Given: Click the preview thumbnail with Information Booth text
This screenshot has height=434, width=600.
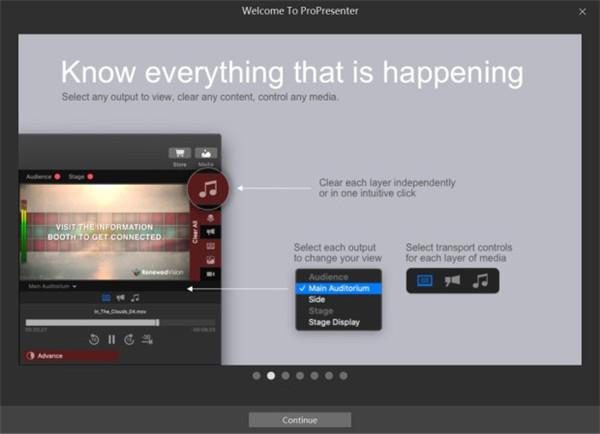Looking at the screenshot, I should 104,232.
